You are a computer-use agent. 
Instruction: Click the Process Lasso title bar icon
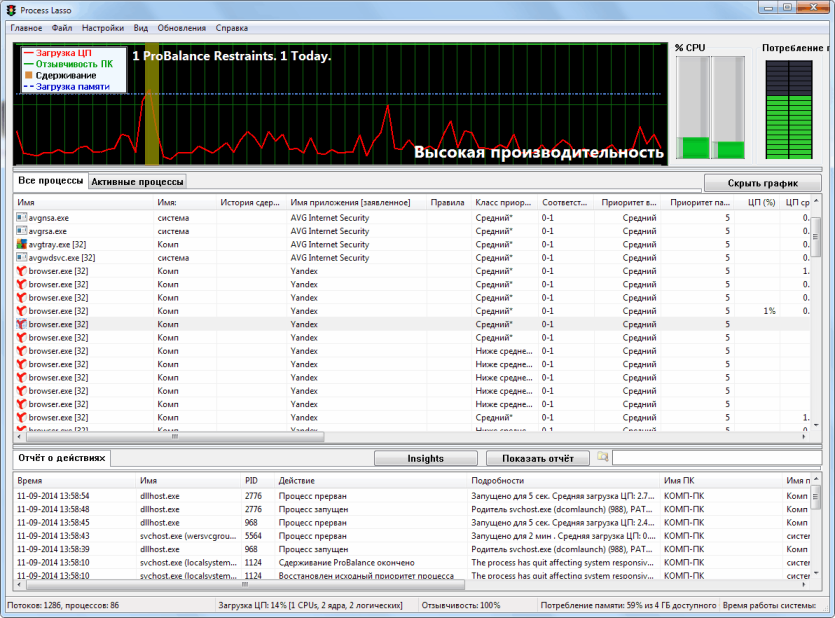point(11,10)
